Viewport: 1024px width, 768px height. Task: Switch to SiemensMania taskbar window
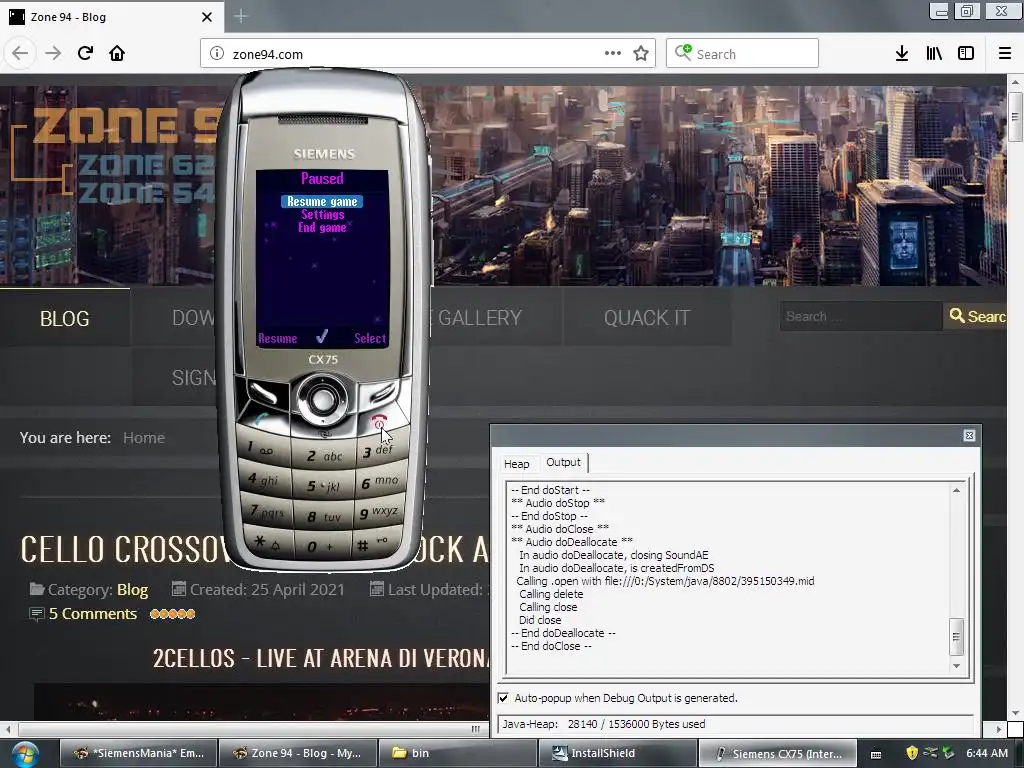click(x=139, y=753)
